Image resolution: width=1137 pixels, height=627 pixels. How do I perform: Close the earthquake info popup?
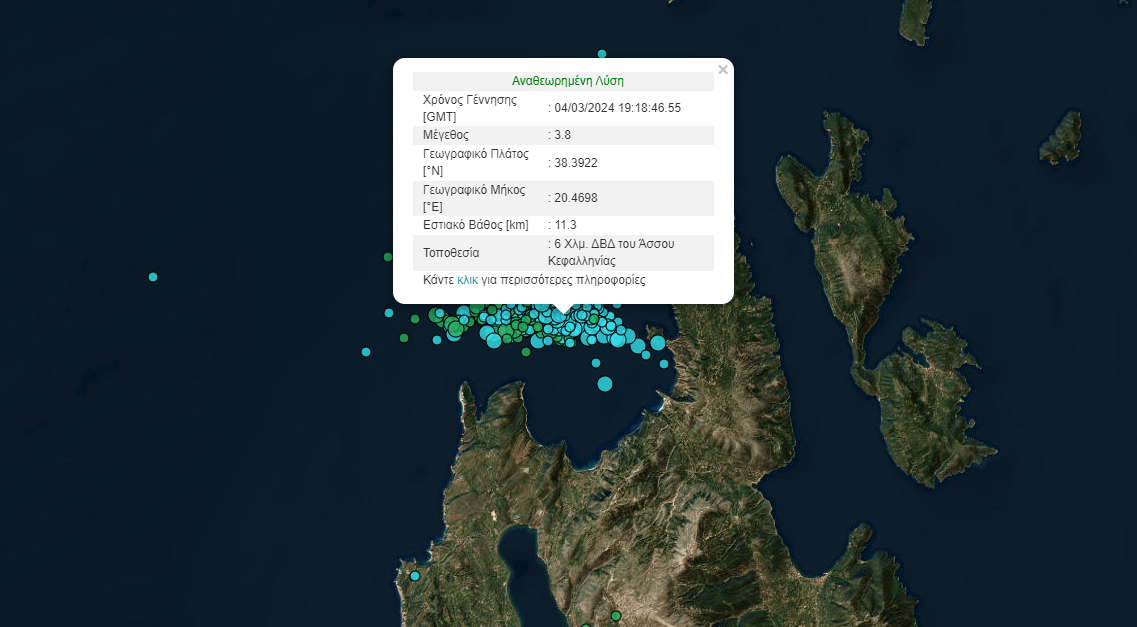click(x=722, y=70)
